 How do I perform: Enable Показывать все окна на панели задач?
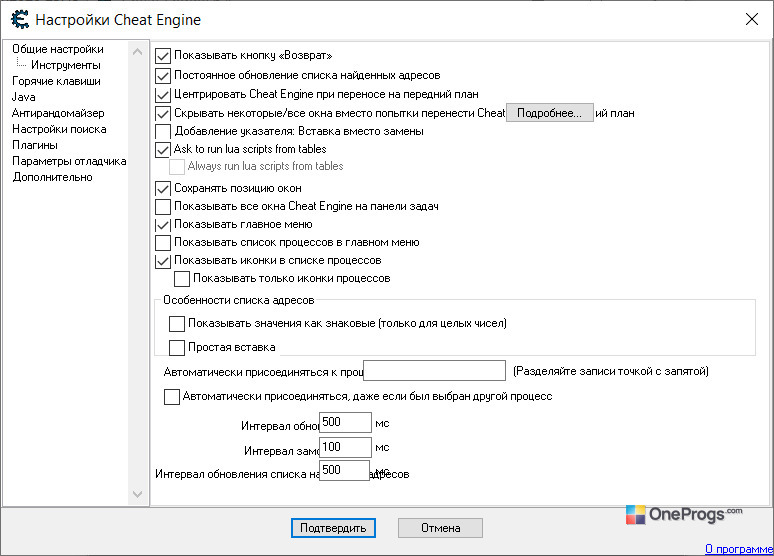pyautogui.click(x=163, y=206)
